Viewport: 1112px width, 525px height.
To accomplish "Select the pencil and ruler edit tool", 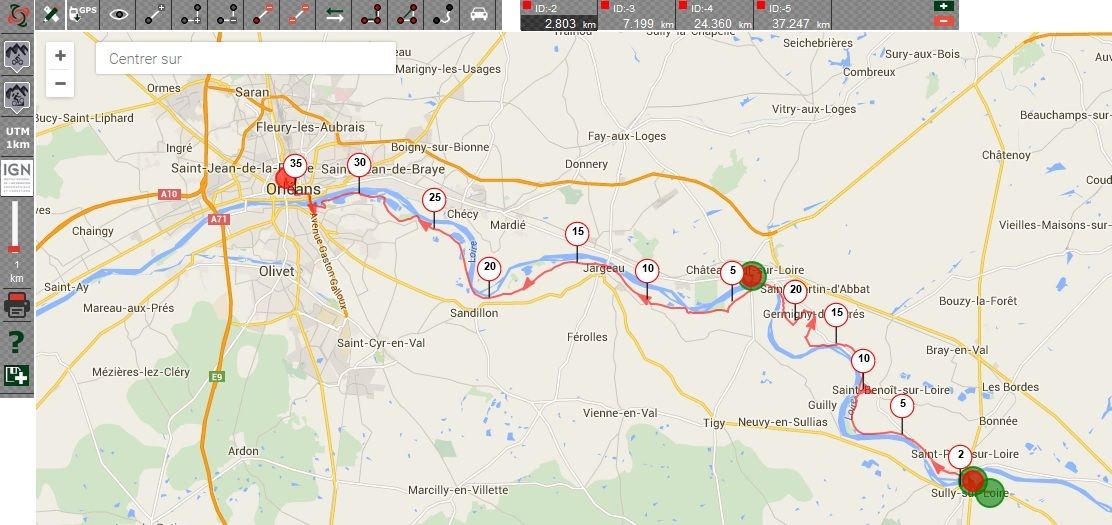I will (50, 14).
